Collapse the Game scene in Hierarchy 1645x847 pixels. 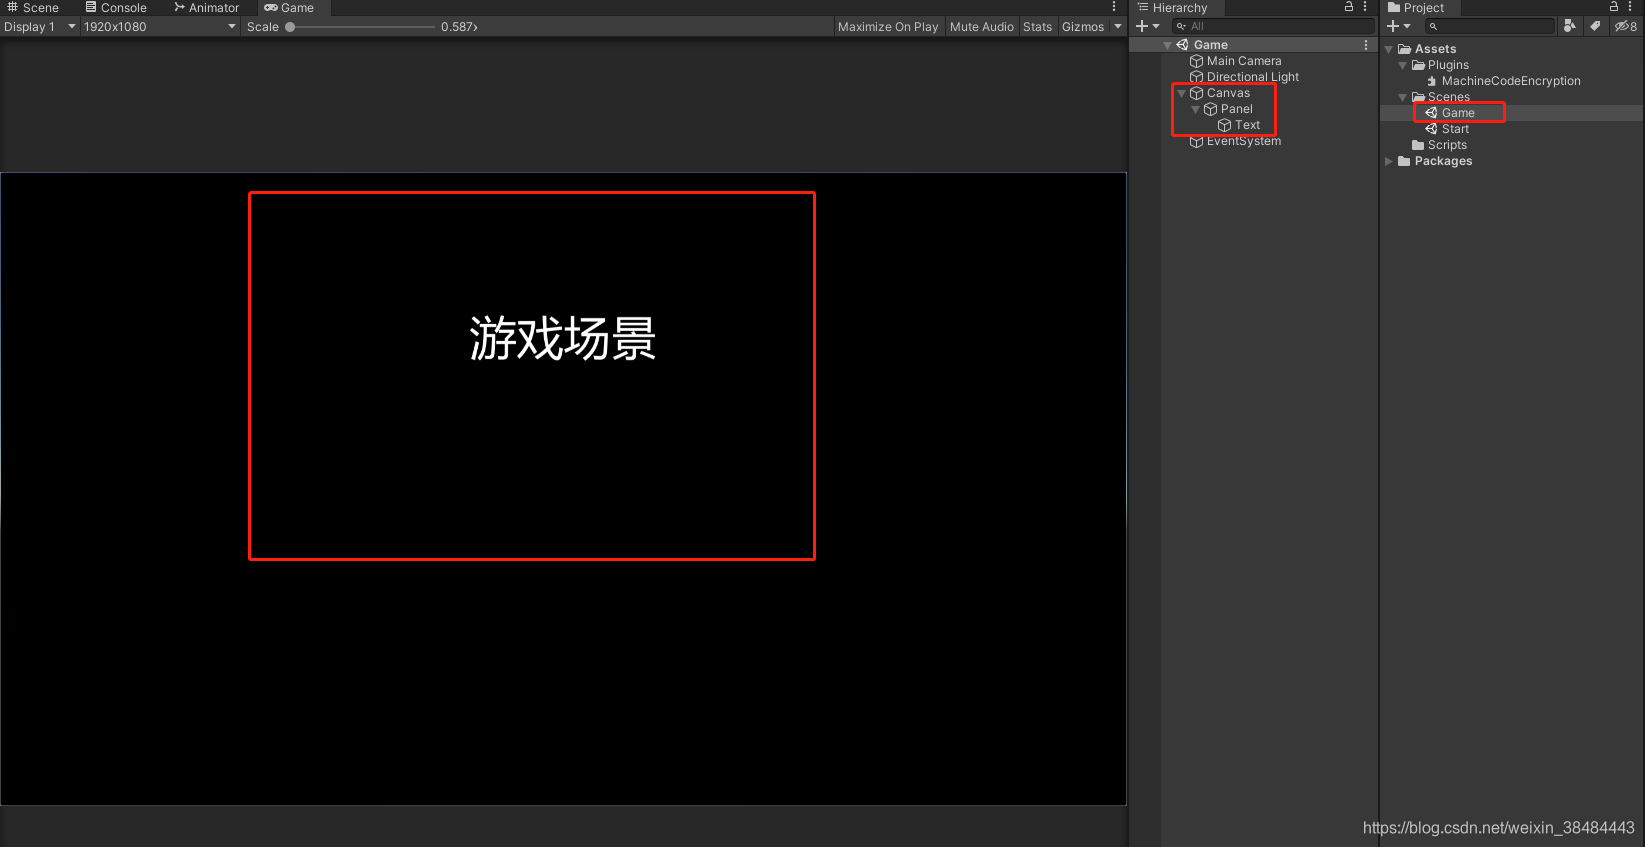pos(1167,45)
